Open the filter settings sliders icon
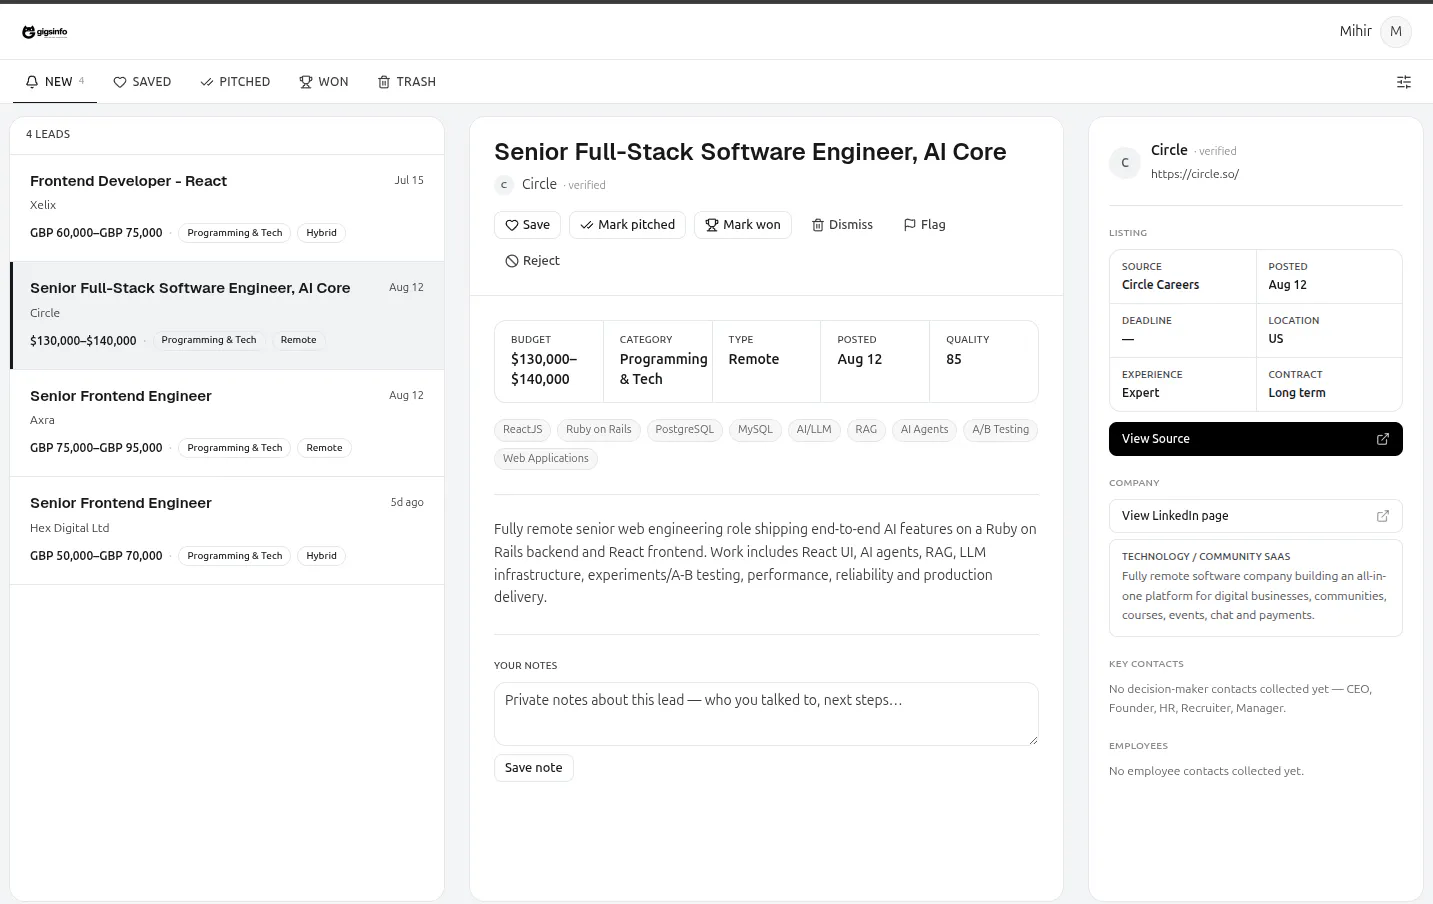Viewport: 1433px width, 904px height. (x=1404, y=82)
